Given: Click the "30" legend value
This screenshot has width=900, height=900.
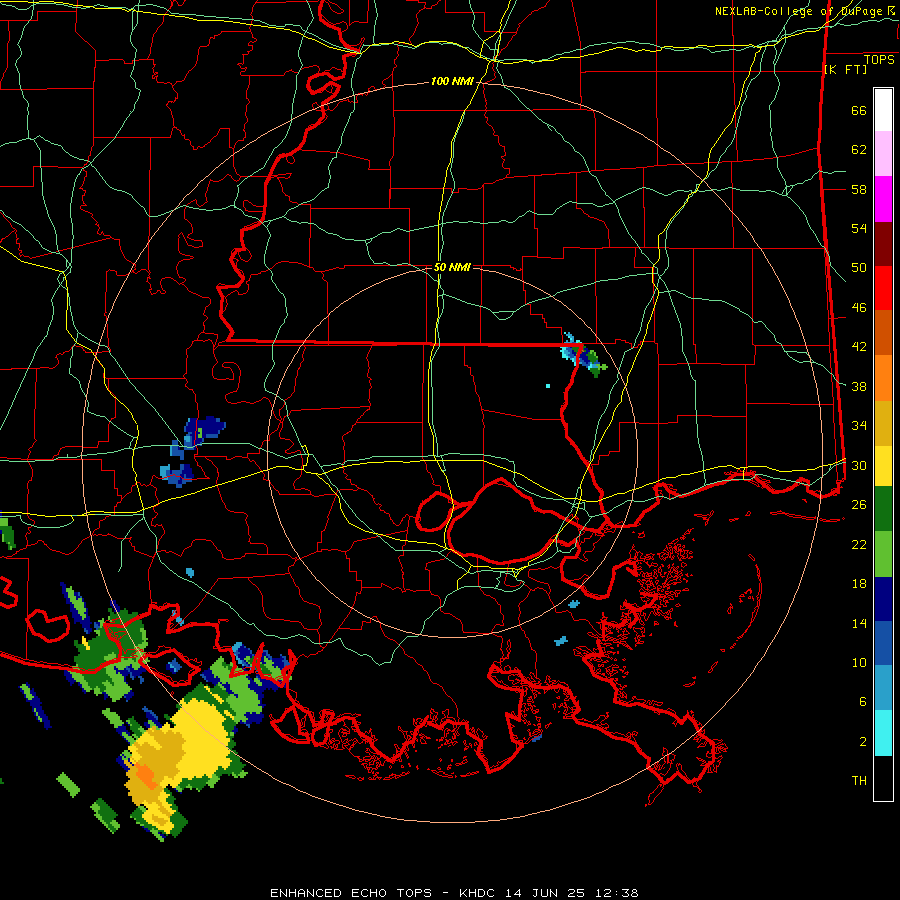Looking at the screenshot, I should tap(859, 465).
